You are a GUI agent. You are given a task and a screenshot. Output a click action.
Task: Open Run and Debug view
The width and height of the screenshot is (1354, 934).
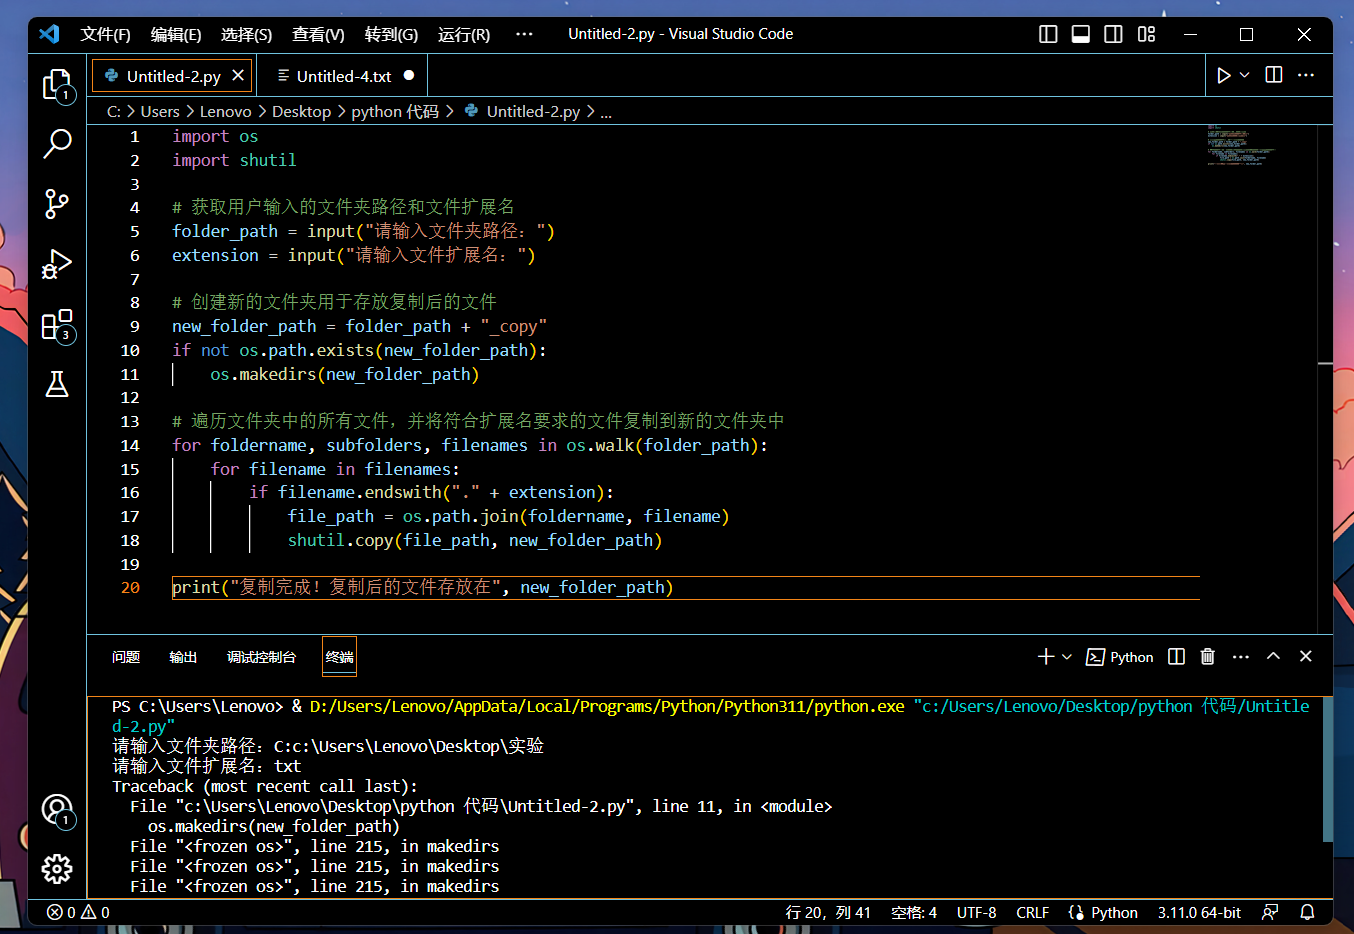57,264
